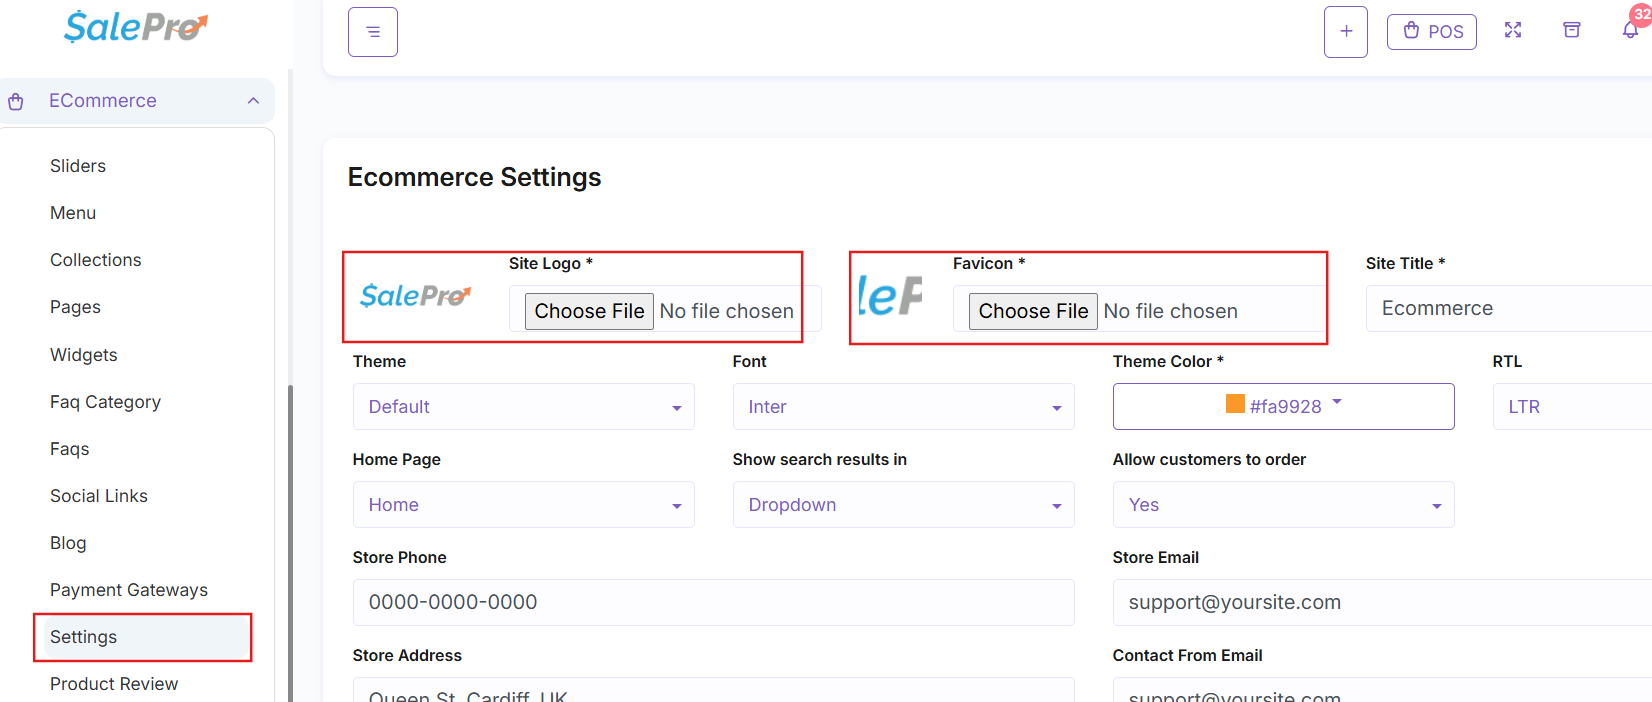Open the Home Page dropdown
This screenshot has height=702, width=1652.
(524, 505)
